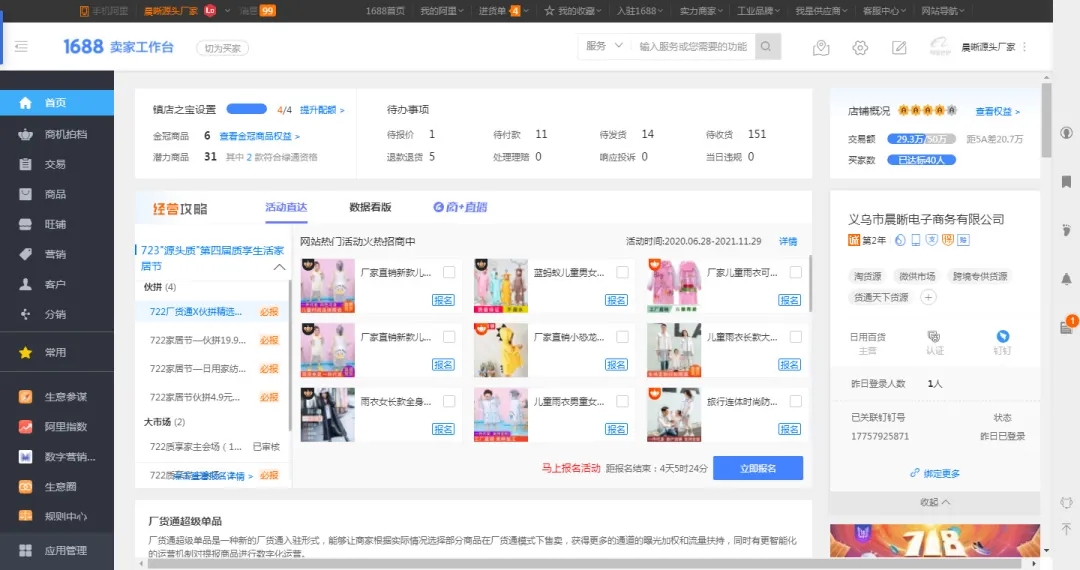
Task: Check the box for 儿童雨衣长款大 product
Action: click(x=796, y=337)
